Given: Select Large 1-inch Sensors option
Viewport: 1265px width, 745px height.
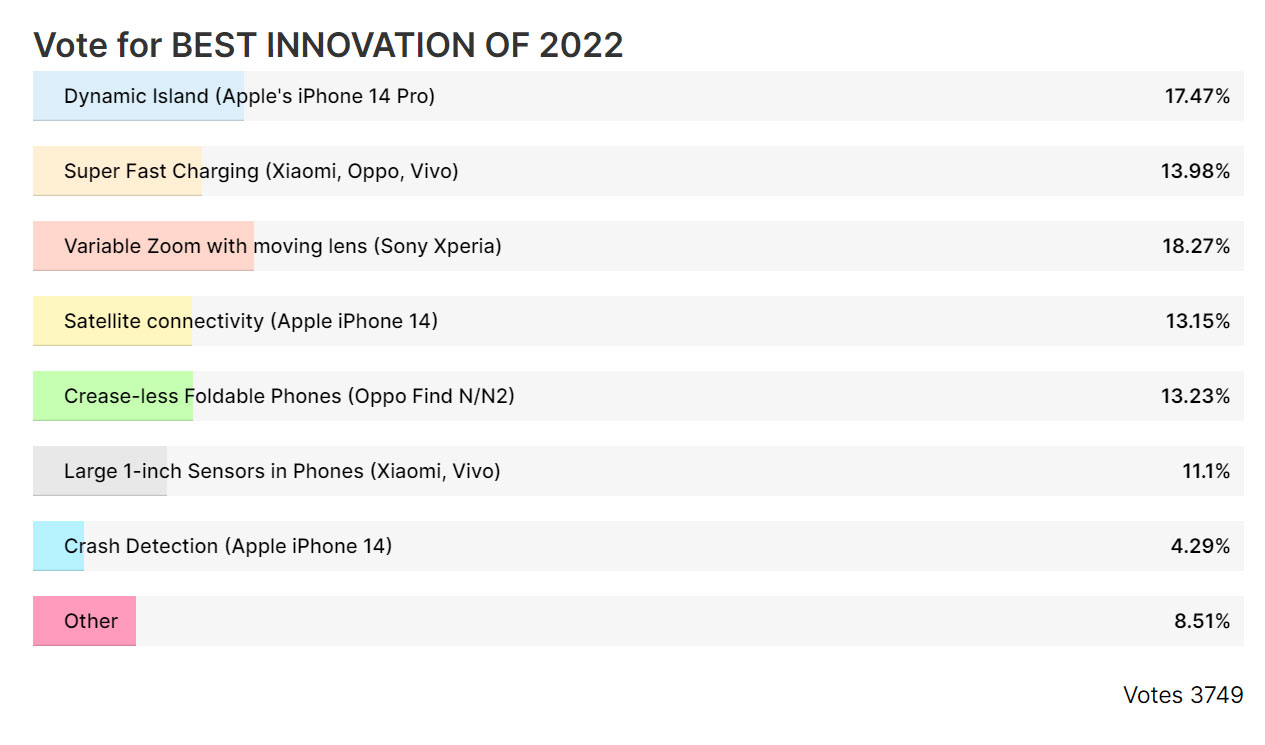Looking at the screenshot, I should point(638,471).
